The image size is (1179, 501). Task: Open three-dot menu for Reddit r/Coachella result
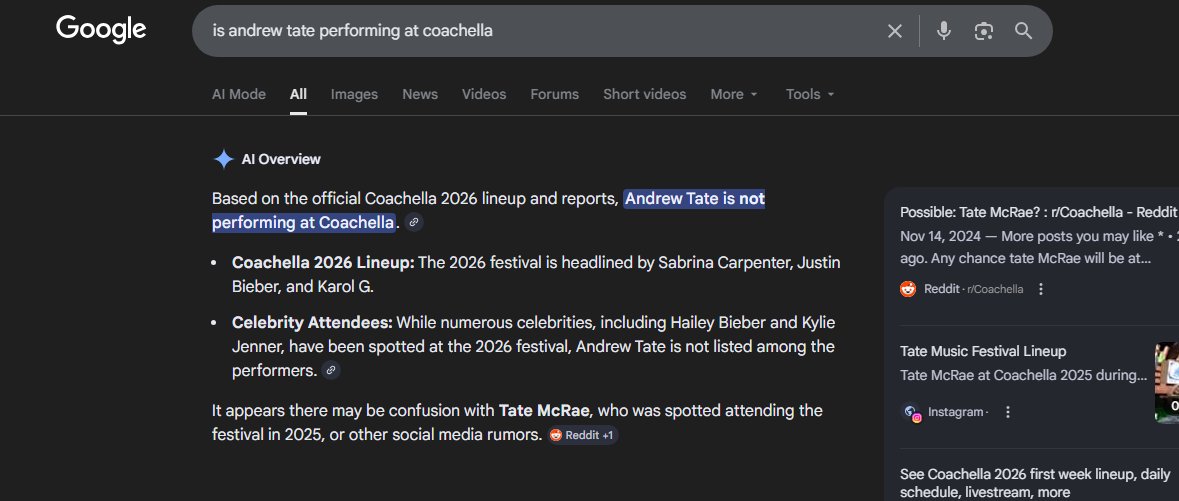tap(1041, 289)
